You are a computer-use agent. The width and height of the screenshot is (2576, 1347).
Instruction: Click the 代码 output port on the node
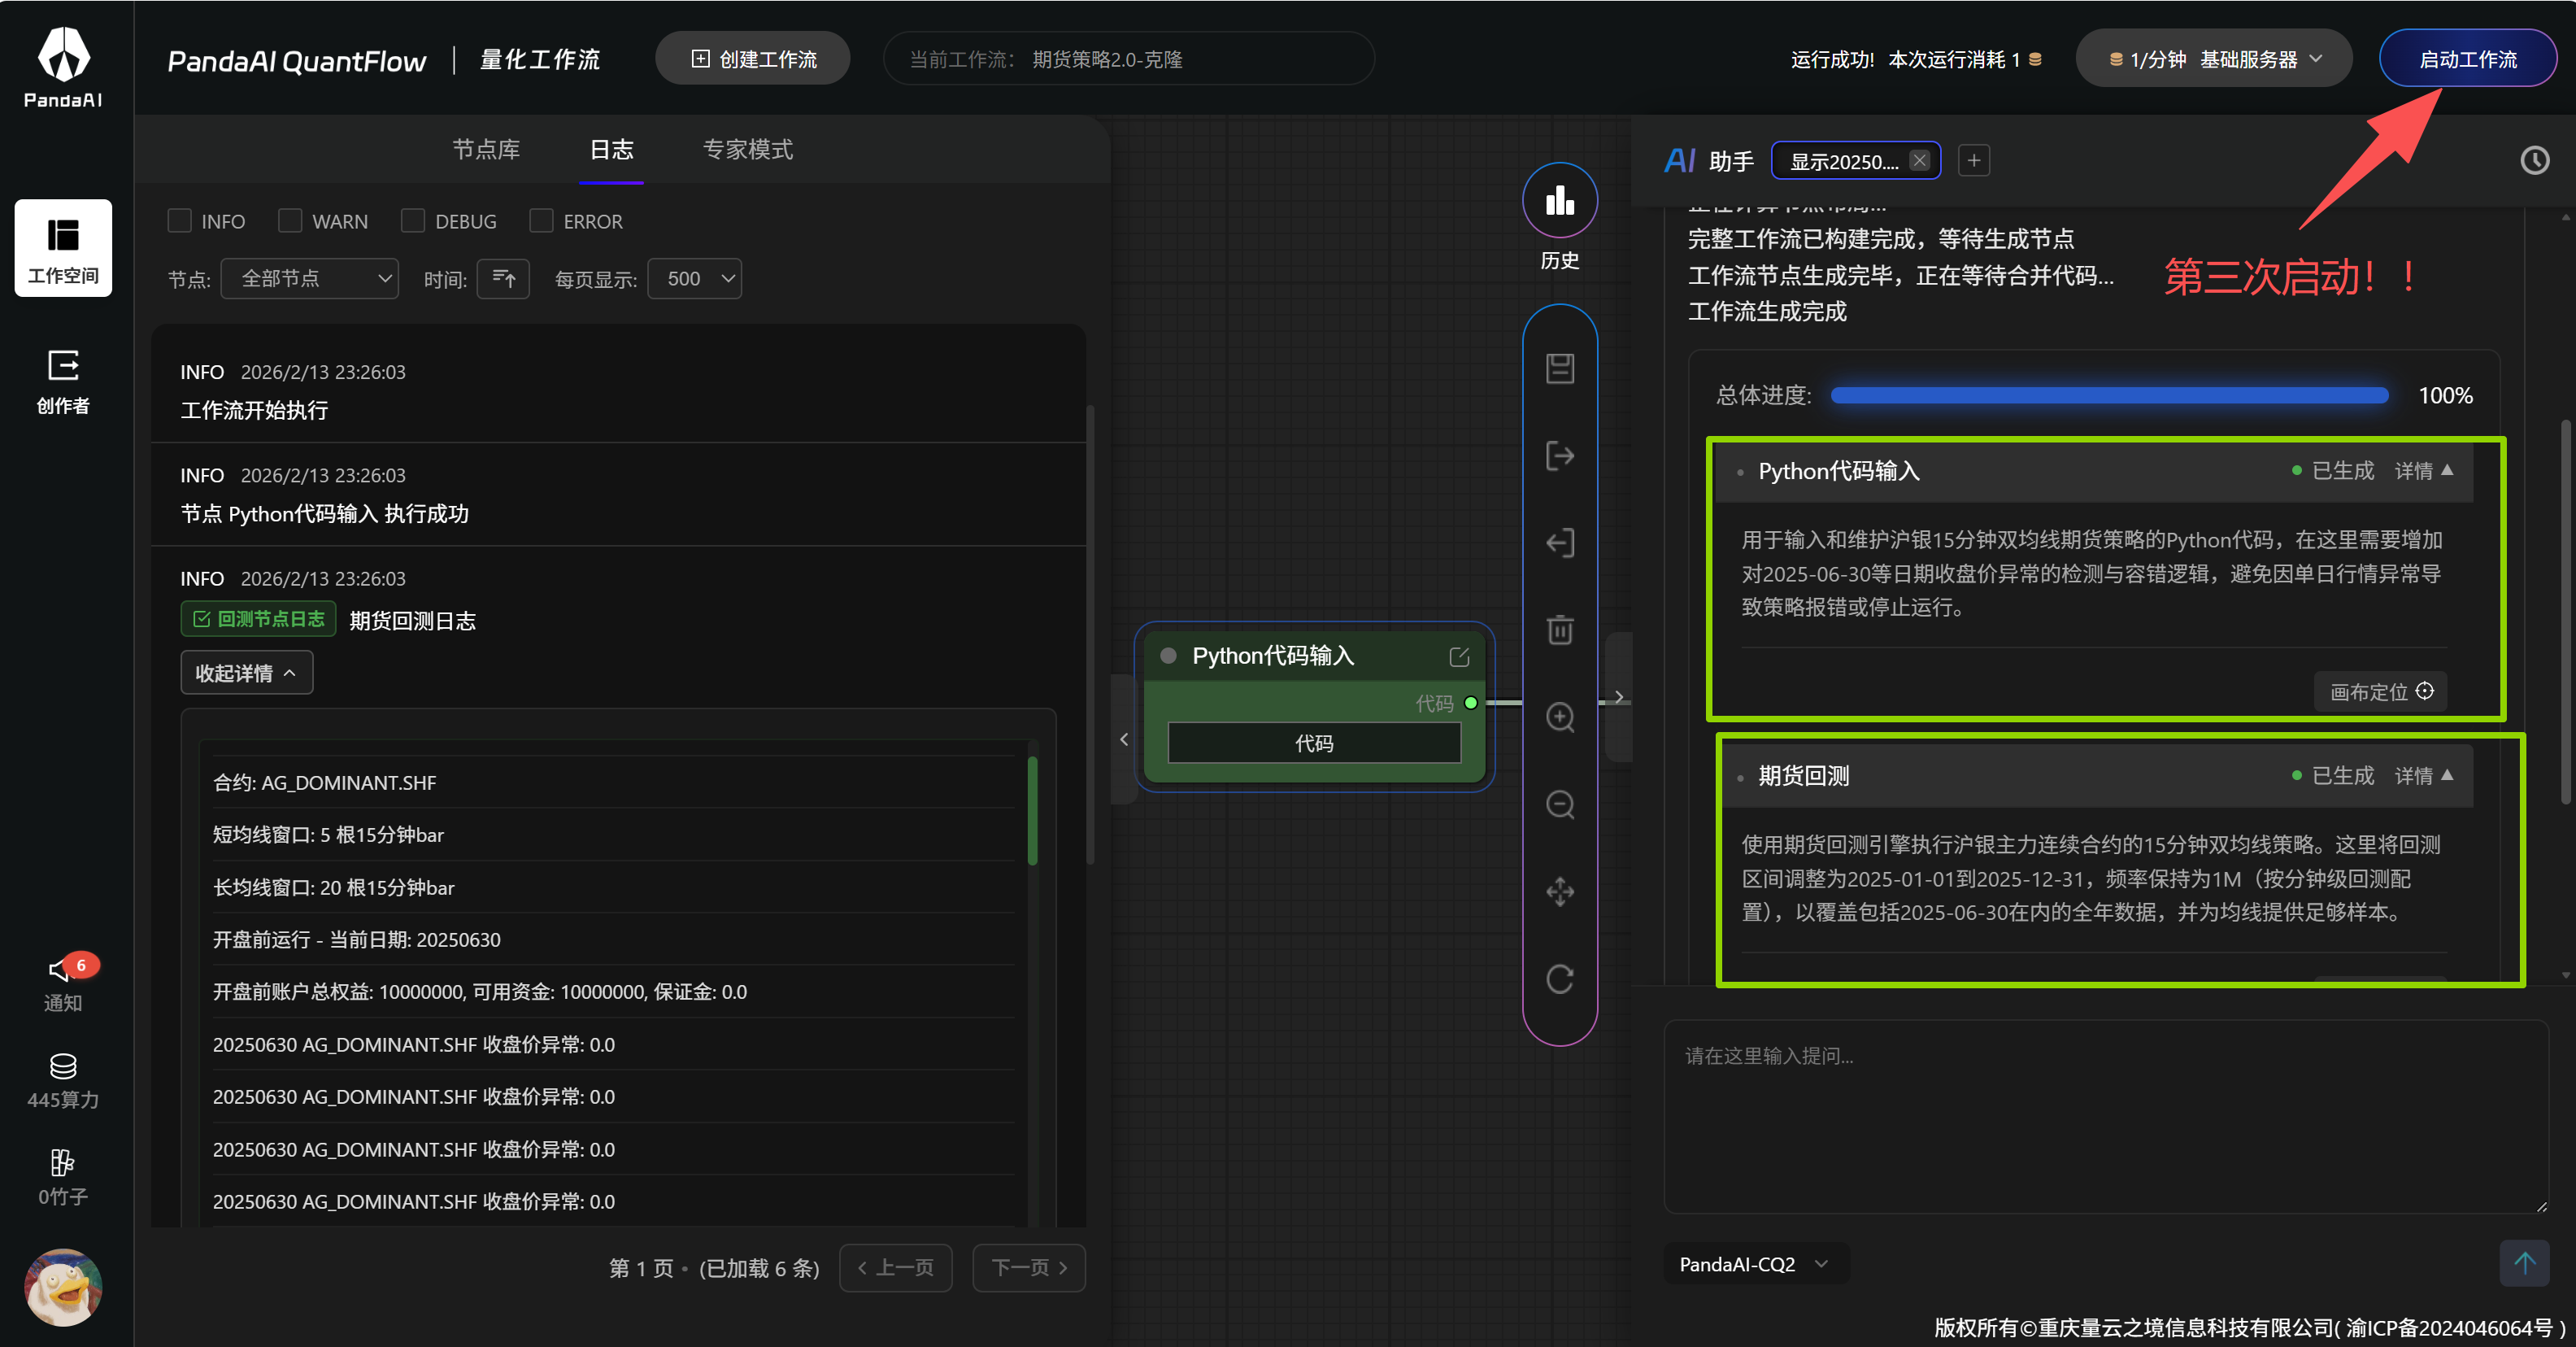click(x=1471, y=703)
